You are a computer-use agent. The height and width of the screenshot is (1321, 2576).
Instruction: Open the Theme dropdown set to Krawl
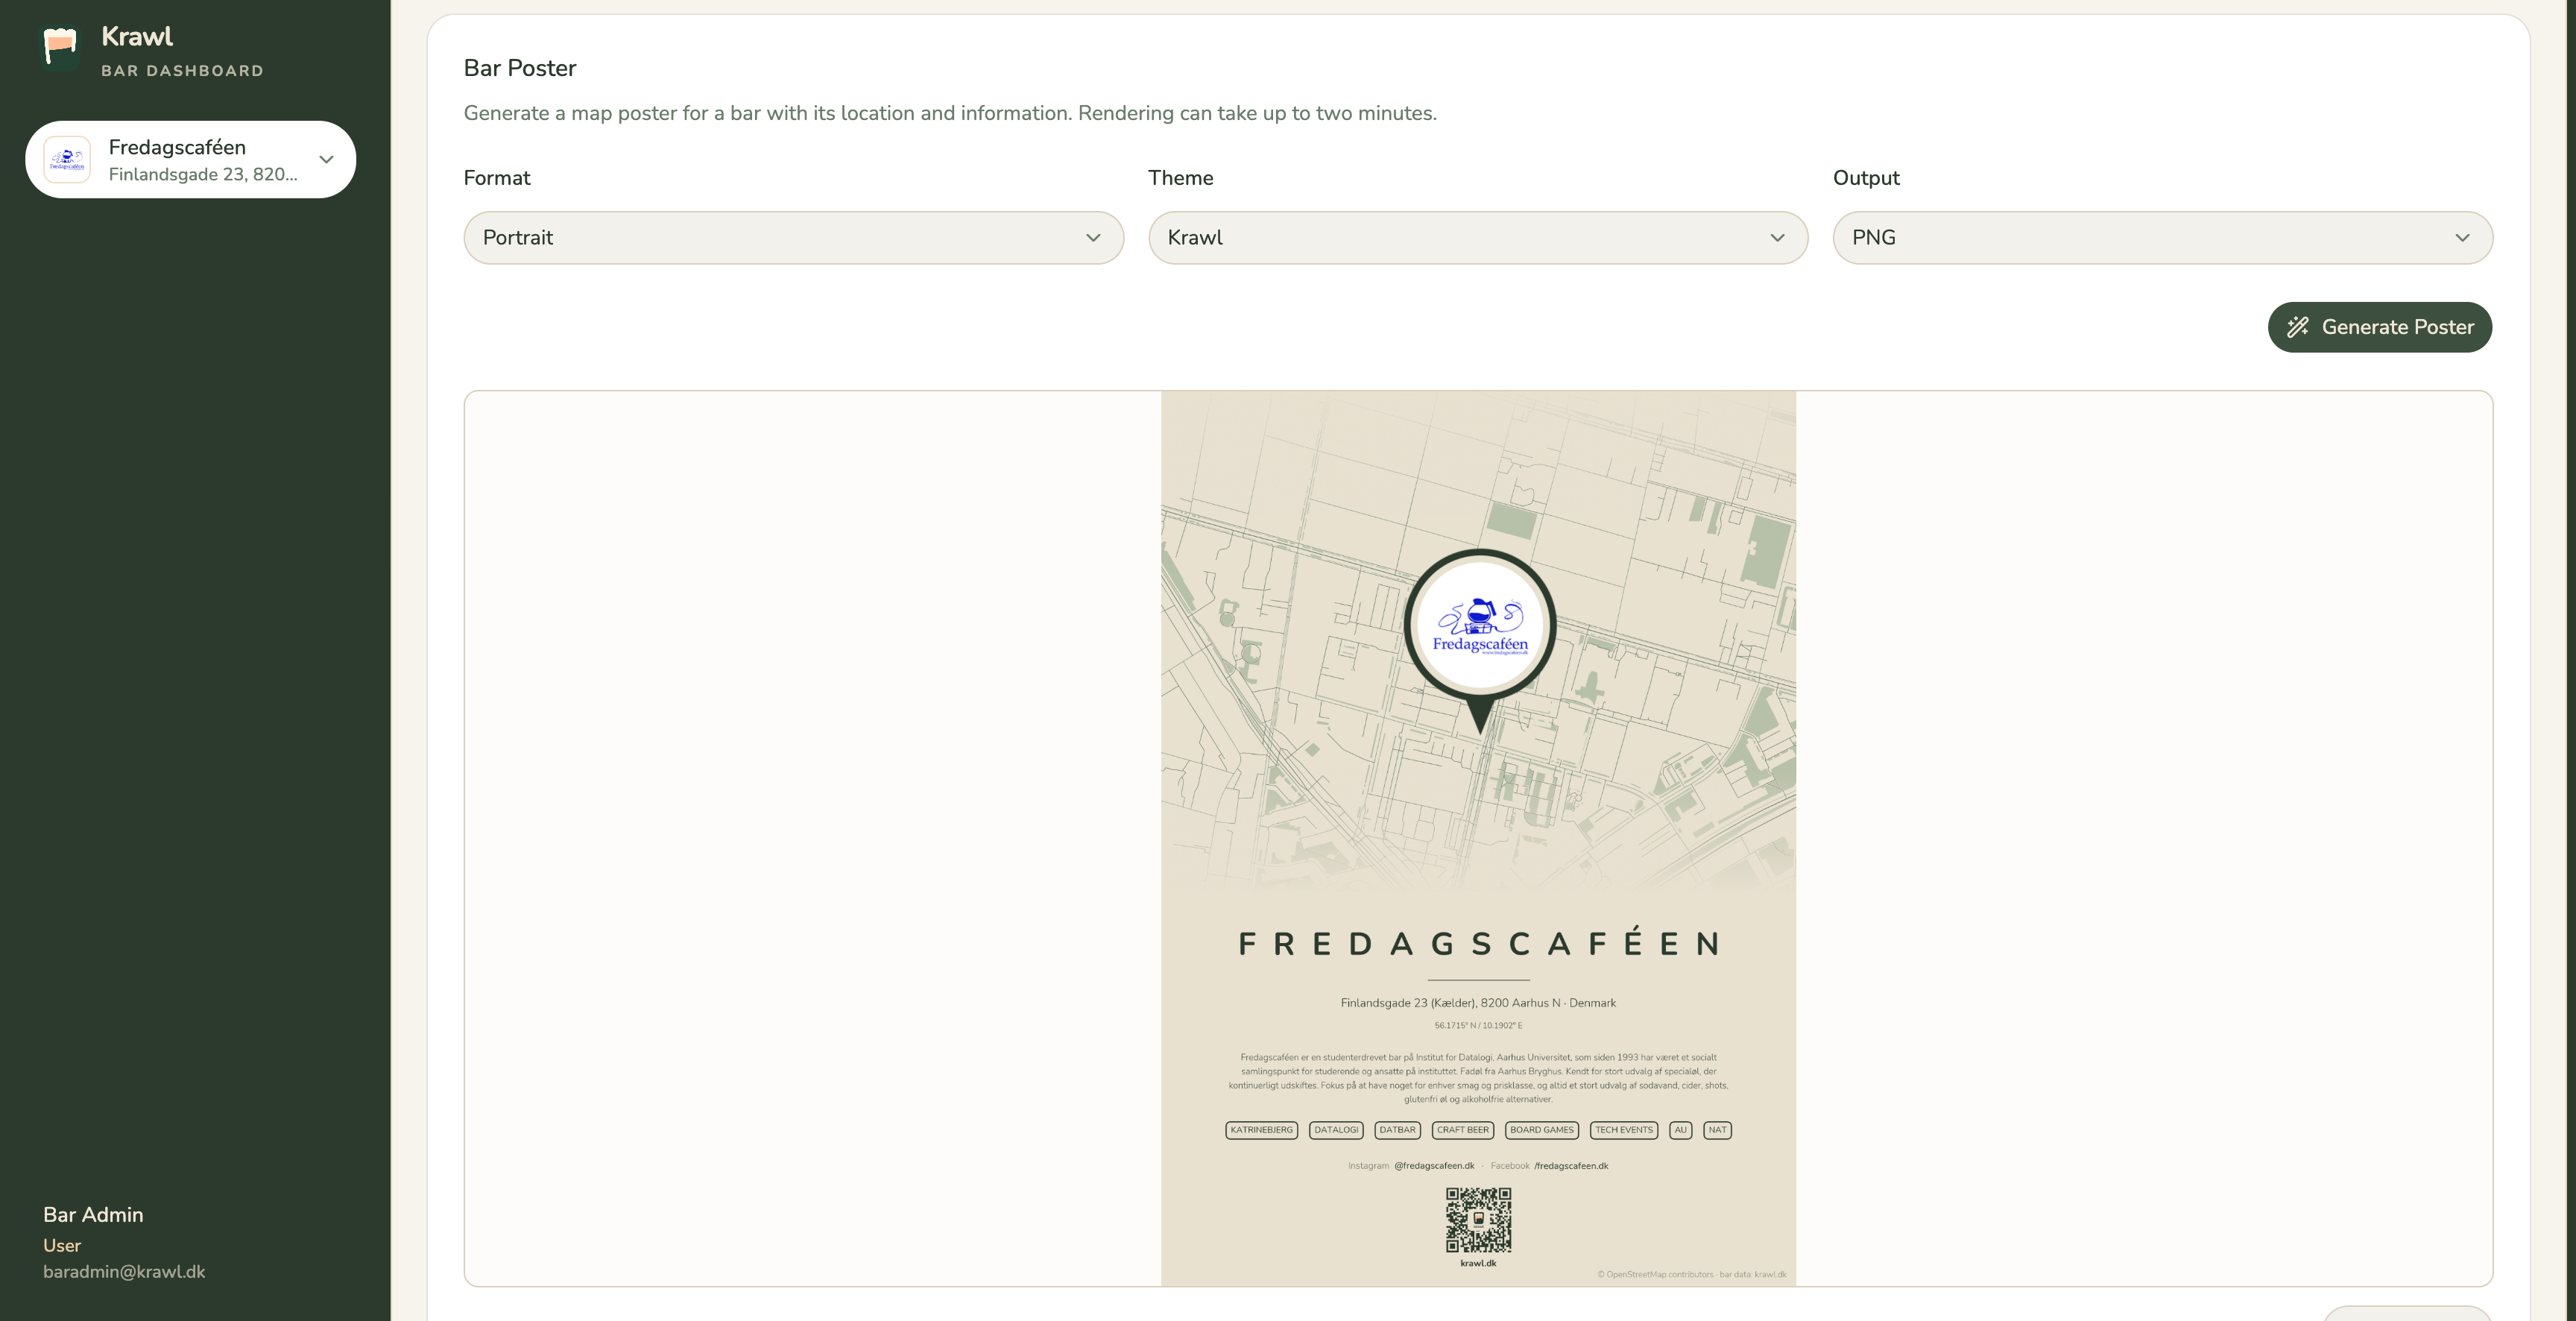coord(1478,238)
